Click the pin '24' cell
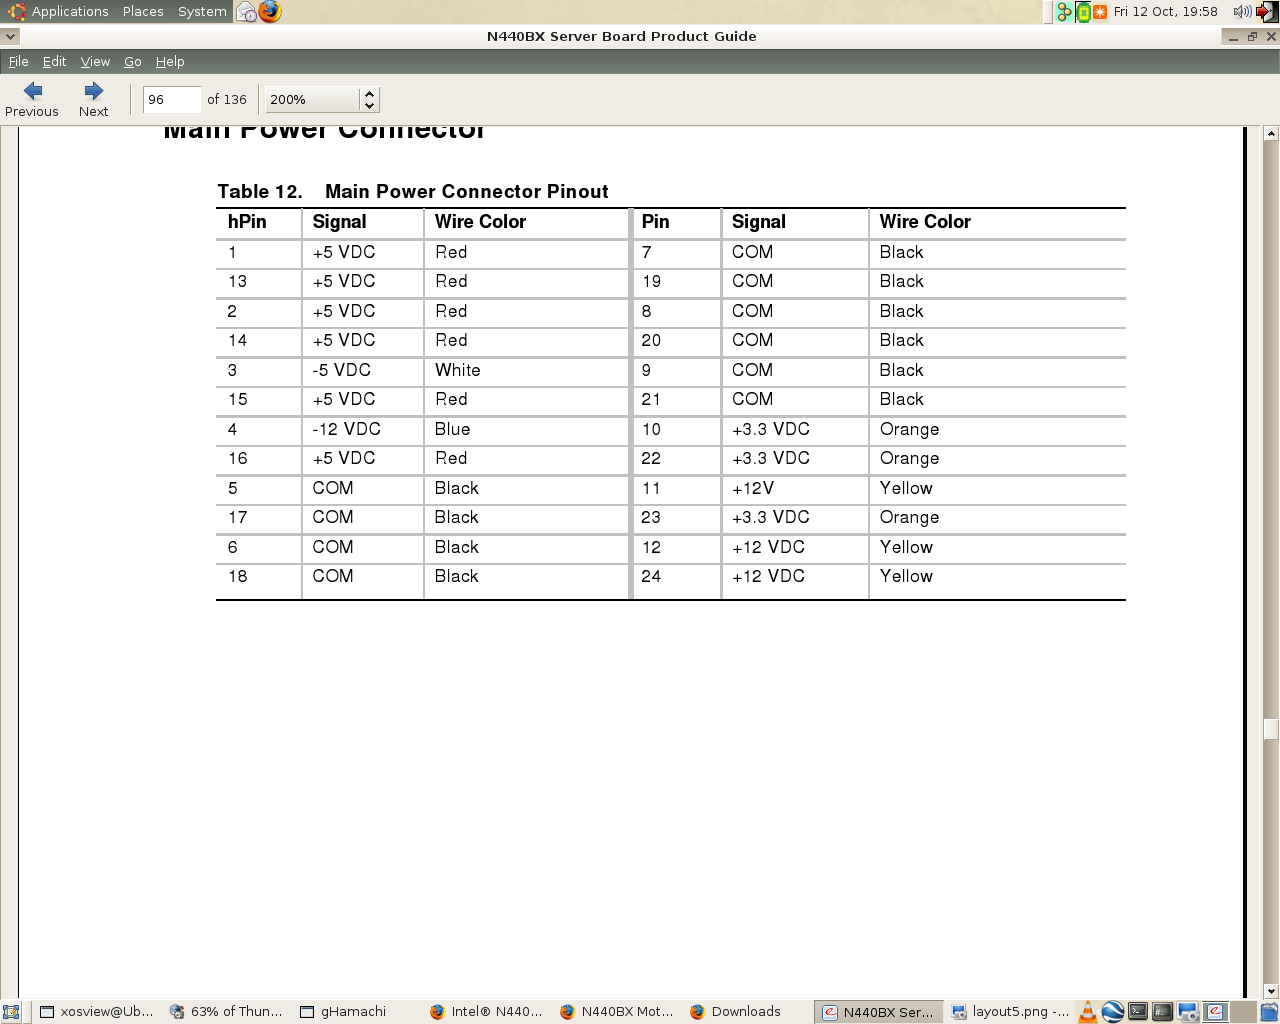 pos(651,576)
